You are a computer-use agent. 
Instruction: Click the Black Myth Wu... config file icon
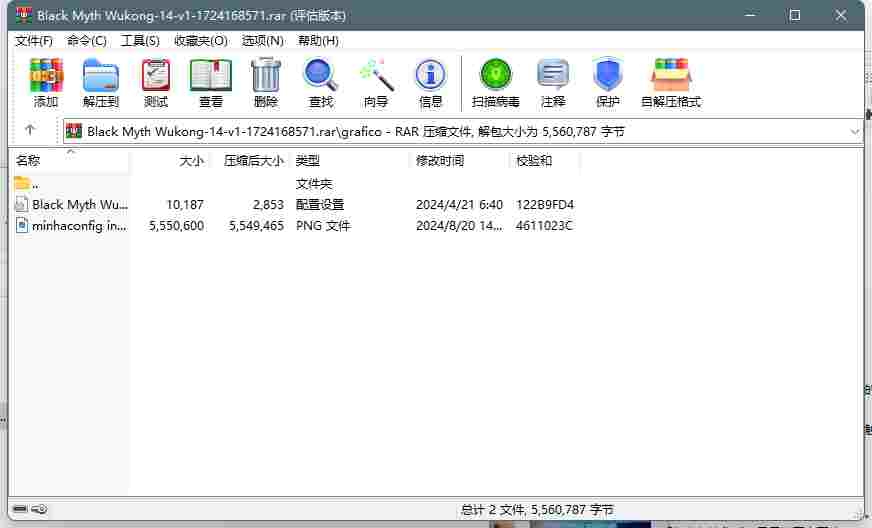point(21,204)
